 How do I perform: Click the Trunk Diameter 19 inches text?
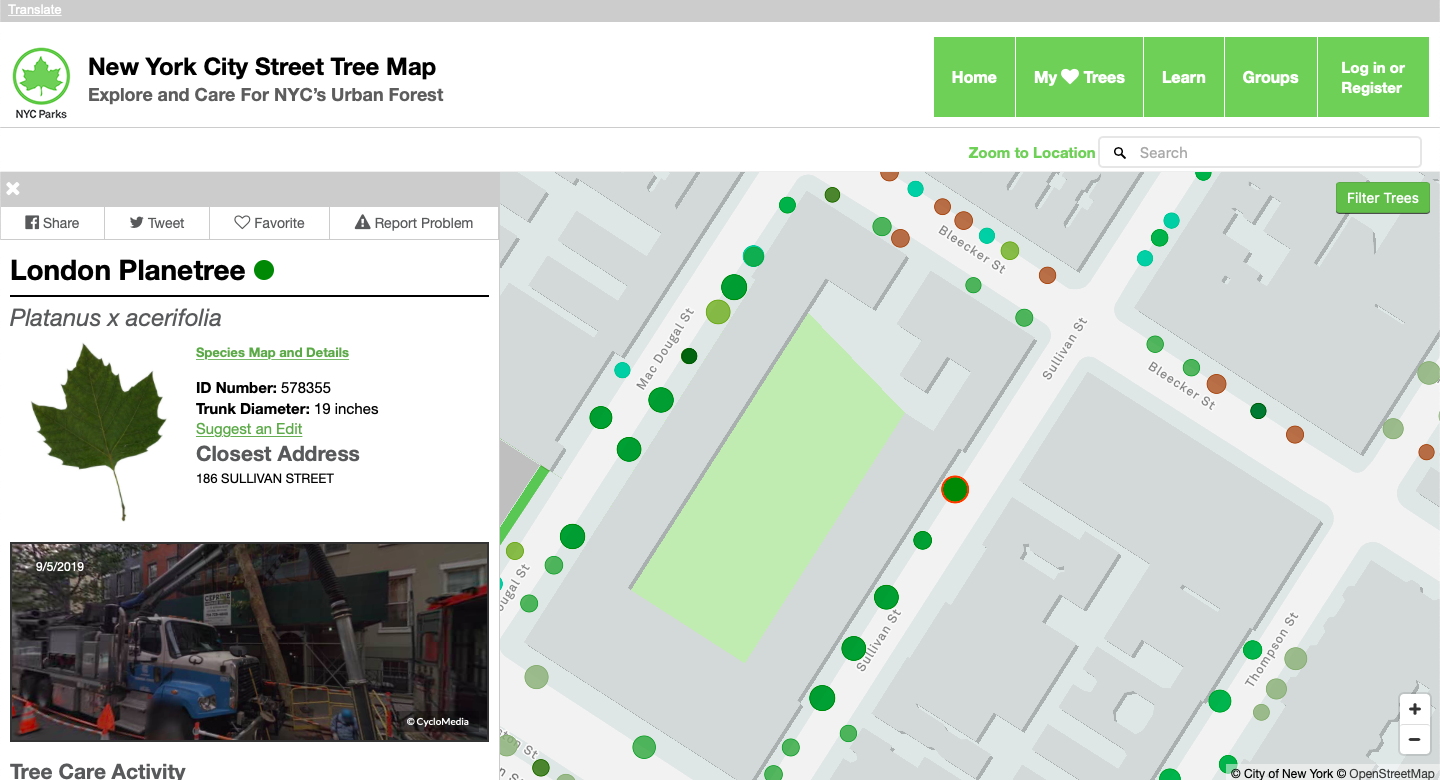[287, 408]
